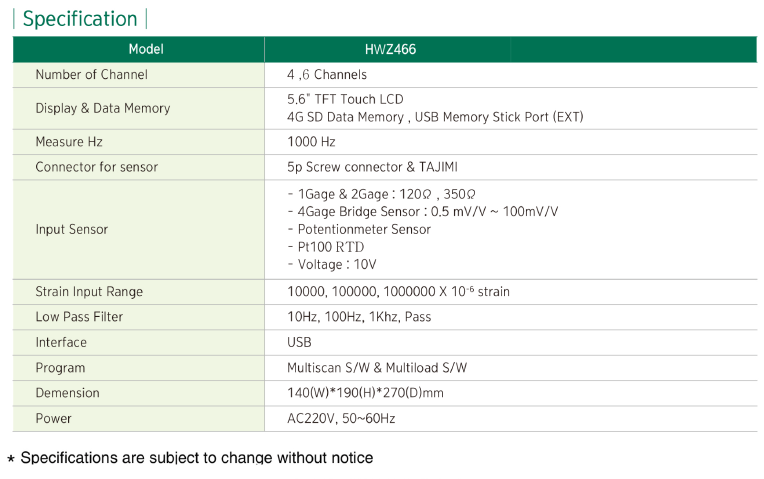Click the USB interface value

299,342
